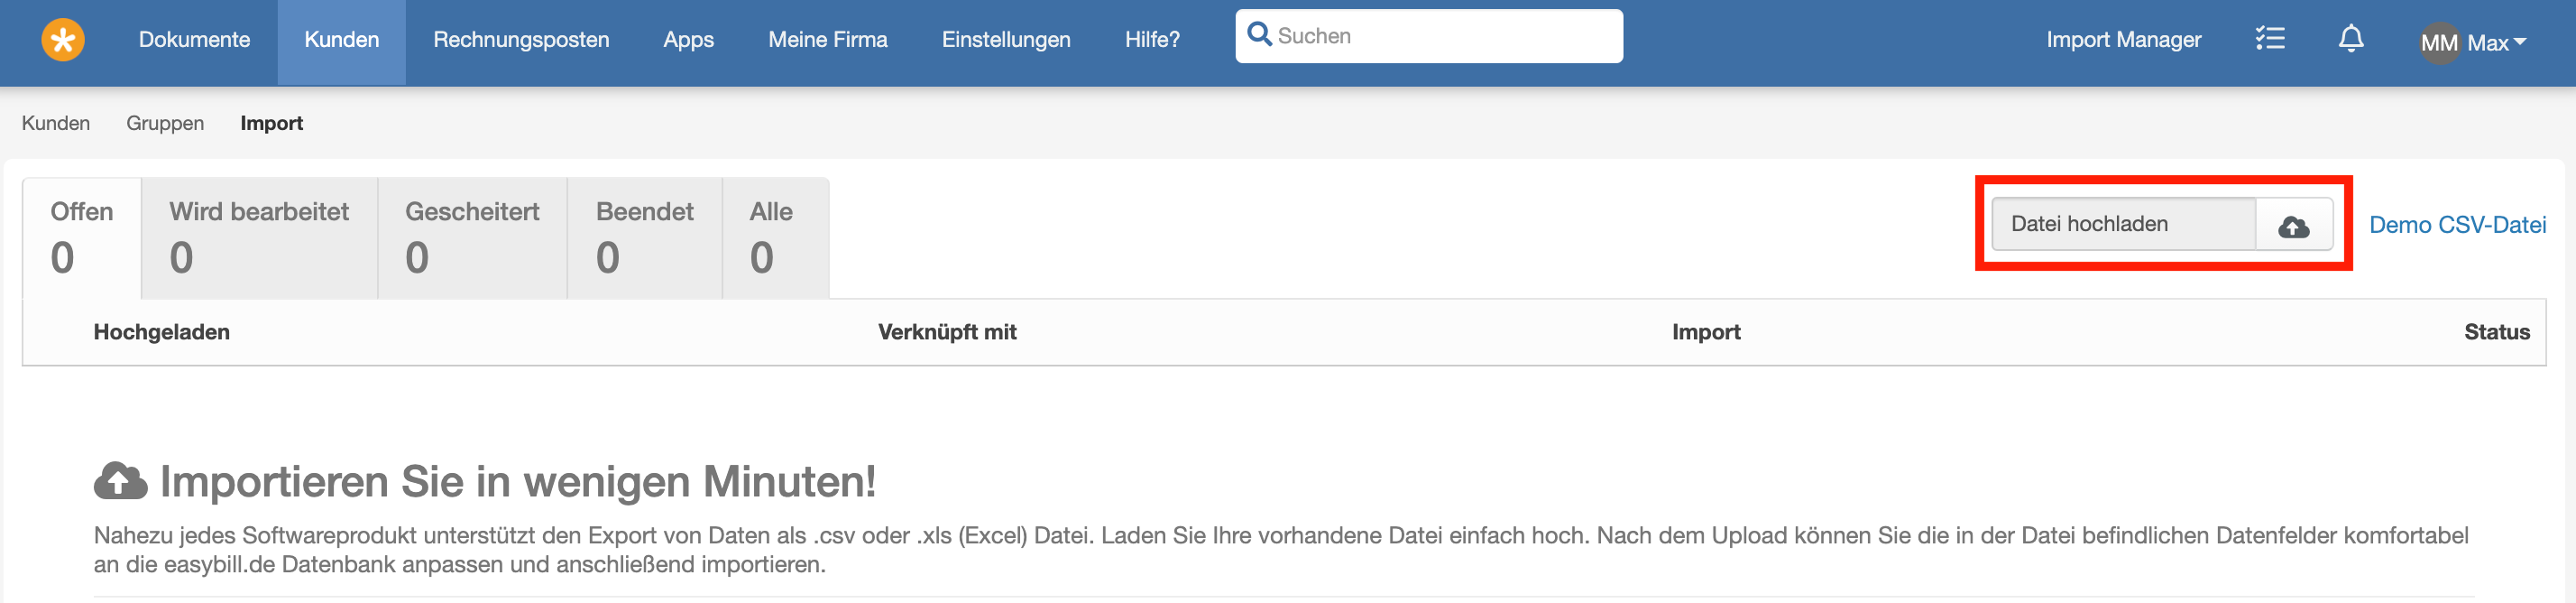
Task: Select the Beendet tab
Action: 644,238
